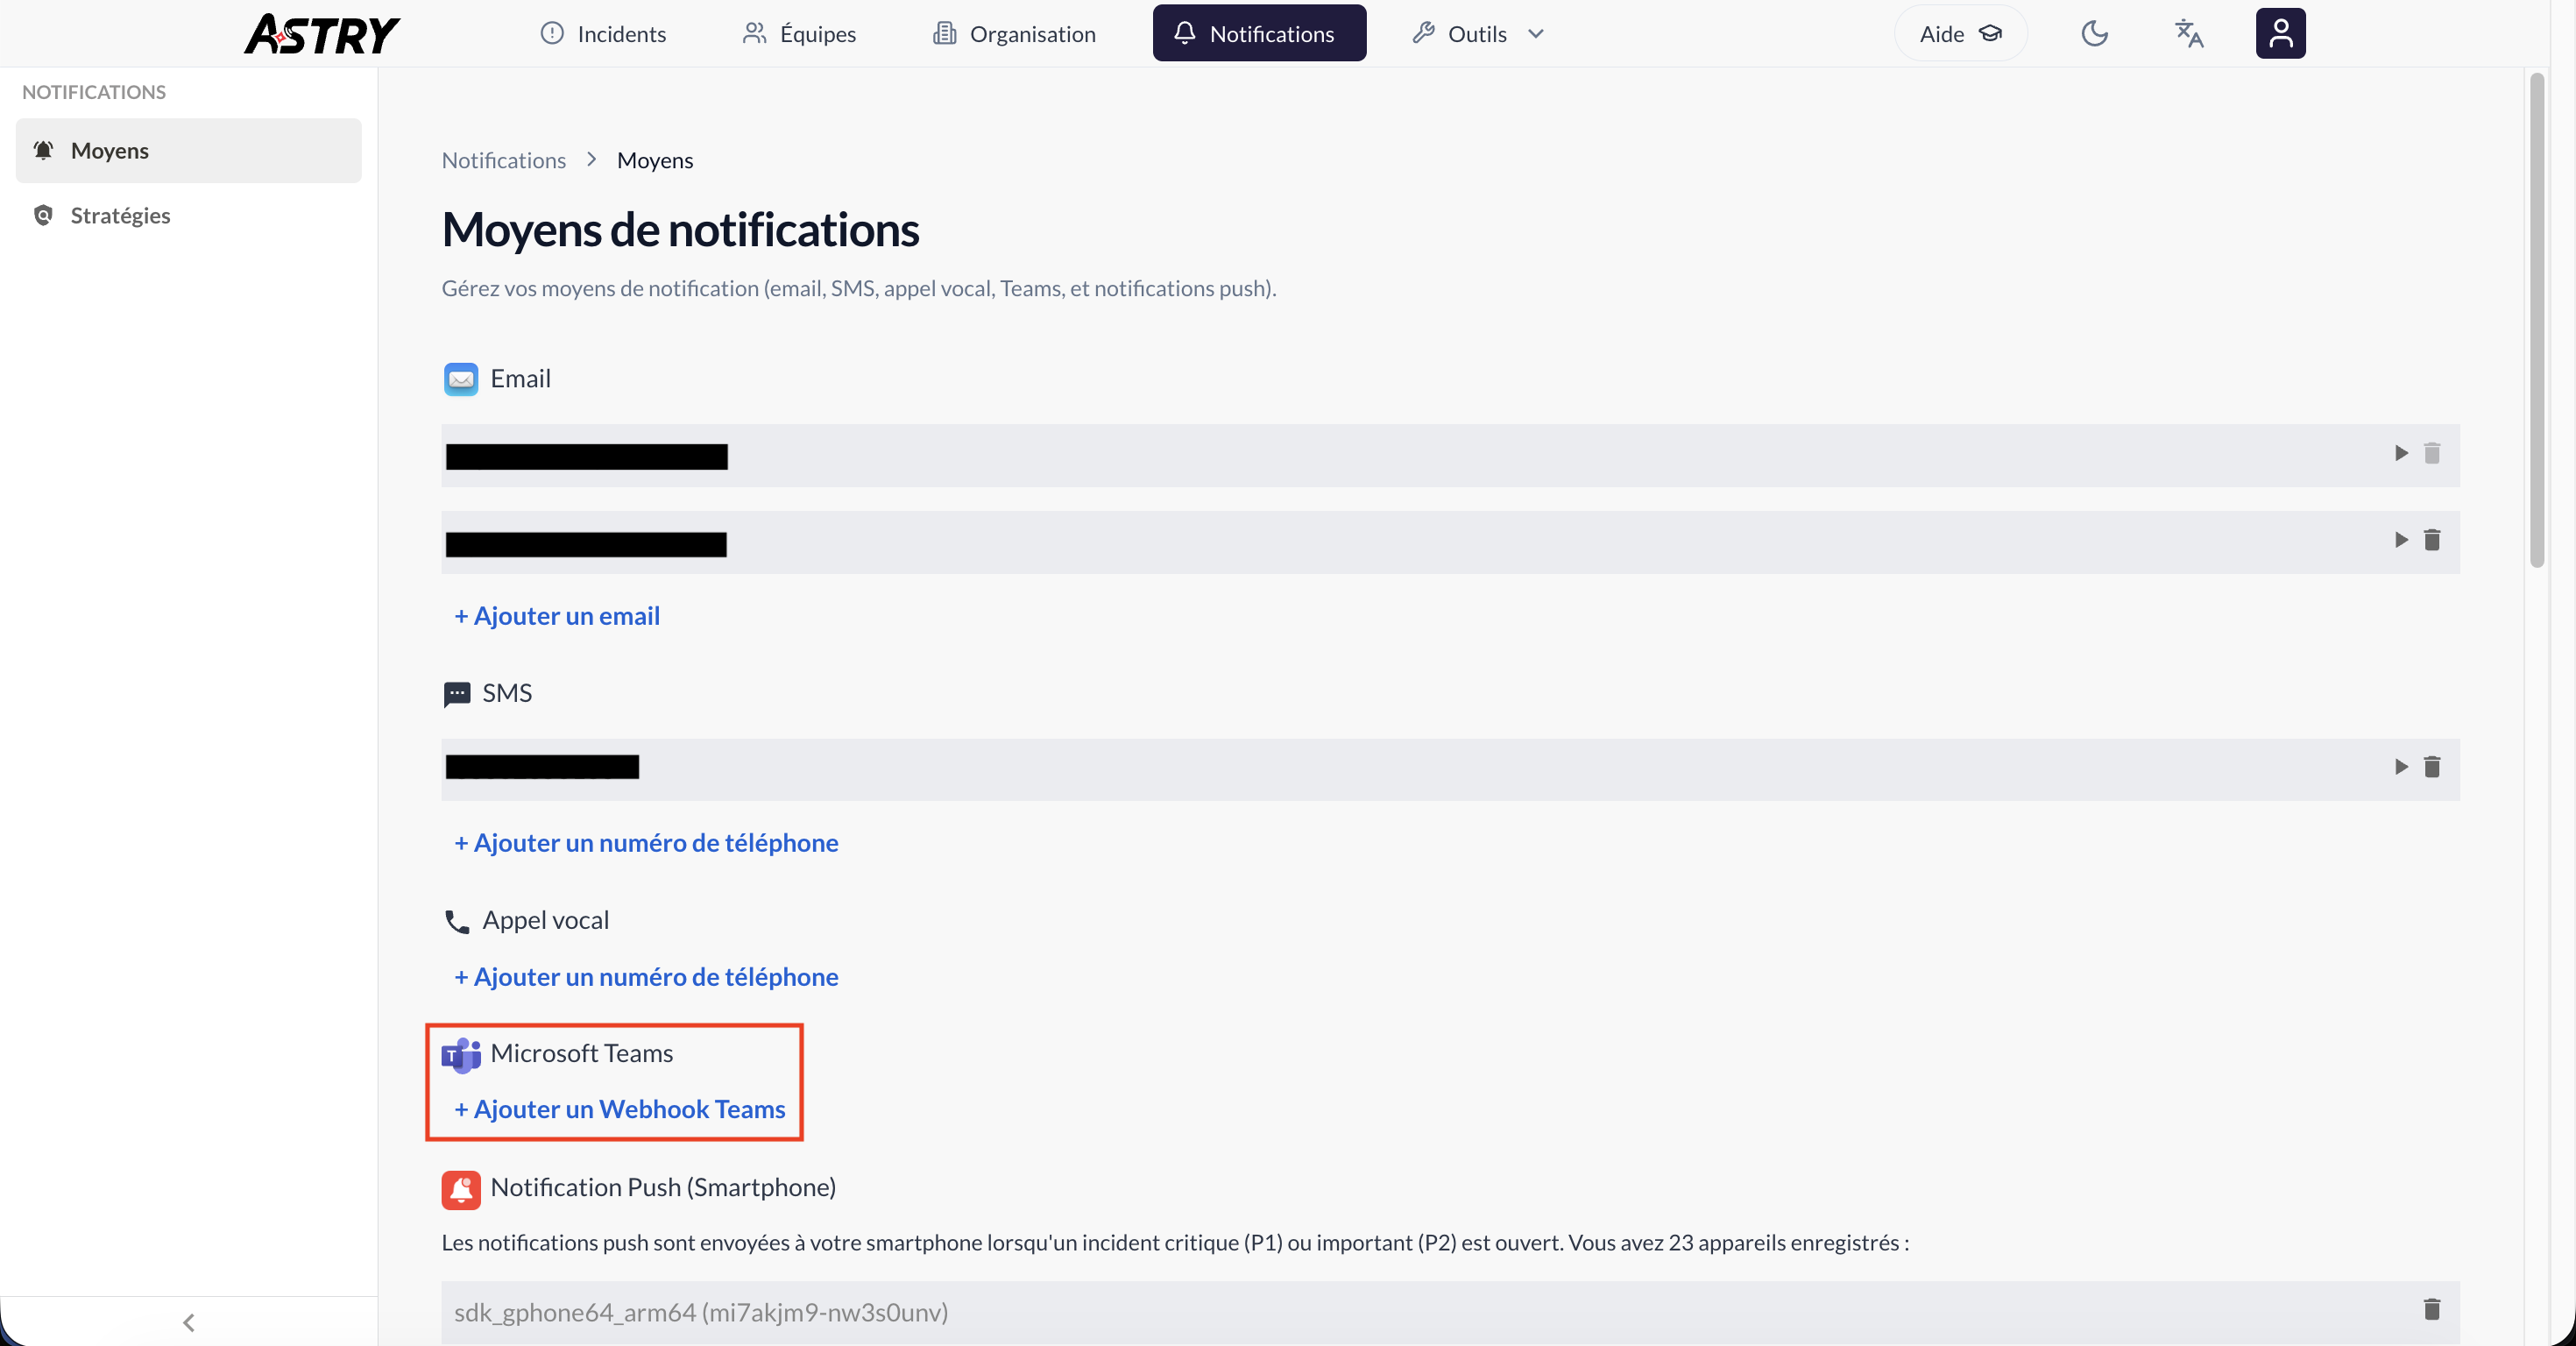Add an email via Ajouter un email
The image size is (2576, 1346).
coord(556,616)
